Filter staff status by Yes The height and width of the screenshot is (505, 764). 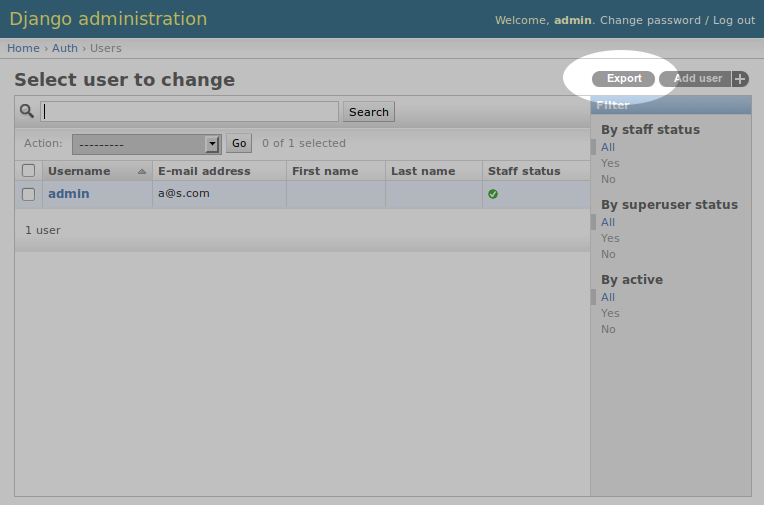point(610,163)
